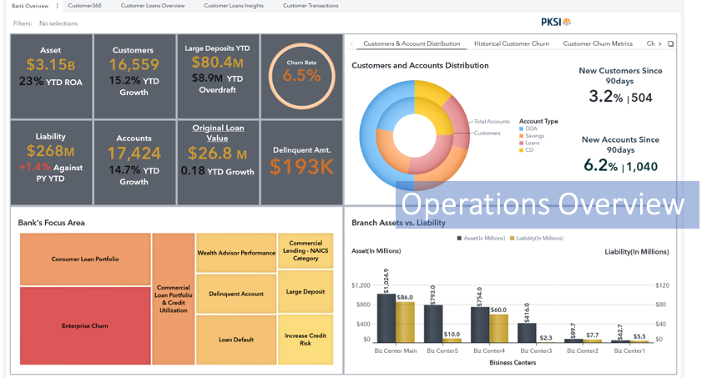
Task: Click the Bank's Focus Area title
Action: click(x=51, y=223)
